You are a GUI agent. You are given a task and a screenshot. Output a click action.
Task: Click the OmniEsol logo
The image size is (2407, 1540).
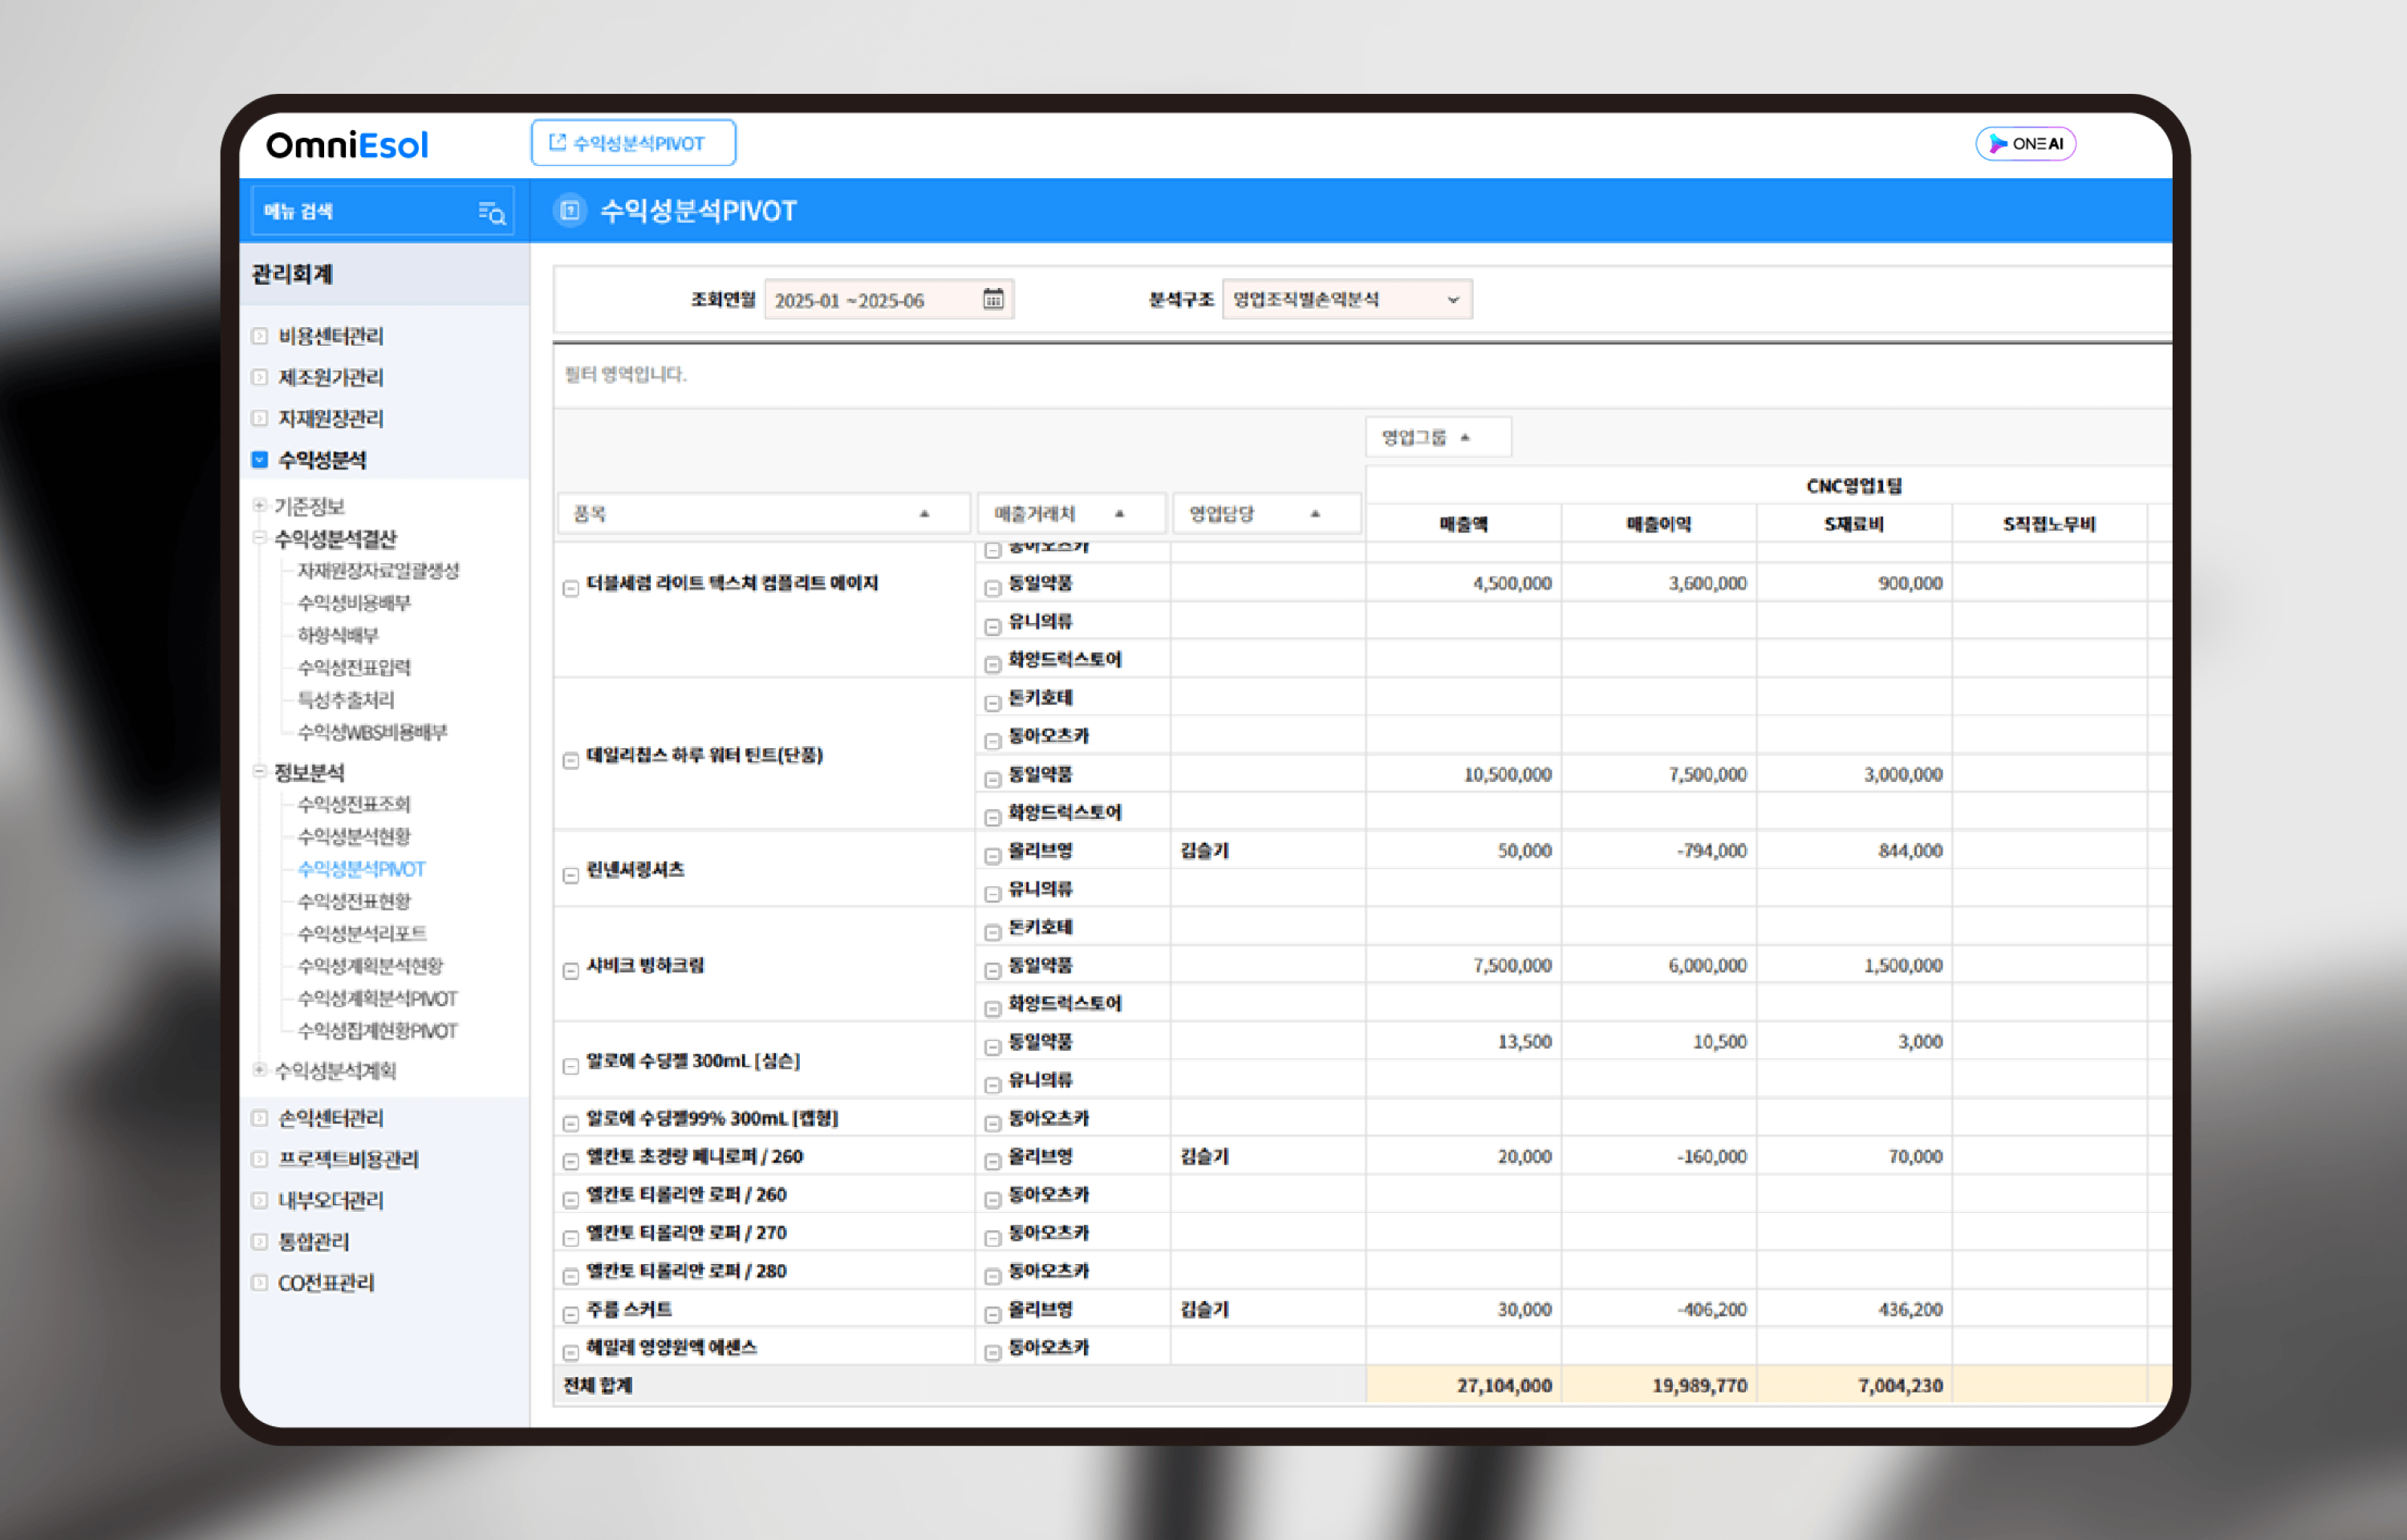coord(347,145)
